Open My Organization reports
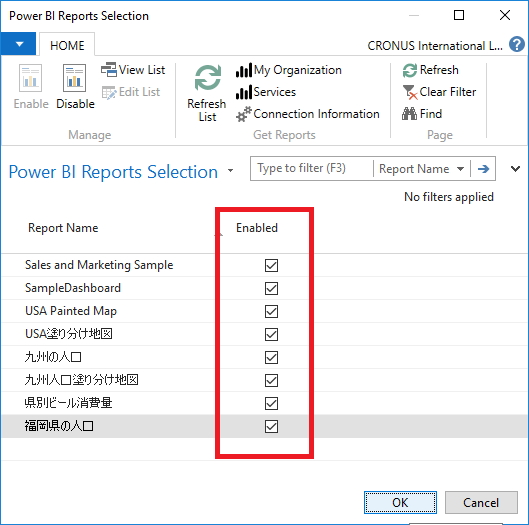This screenshot has height=525, width=529. 288,70
